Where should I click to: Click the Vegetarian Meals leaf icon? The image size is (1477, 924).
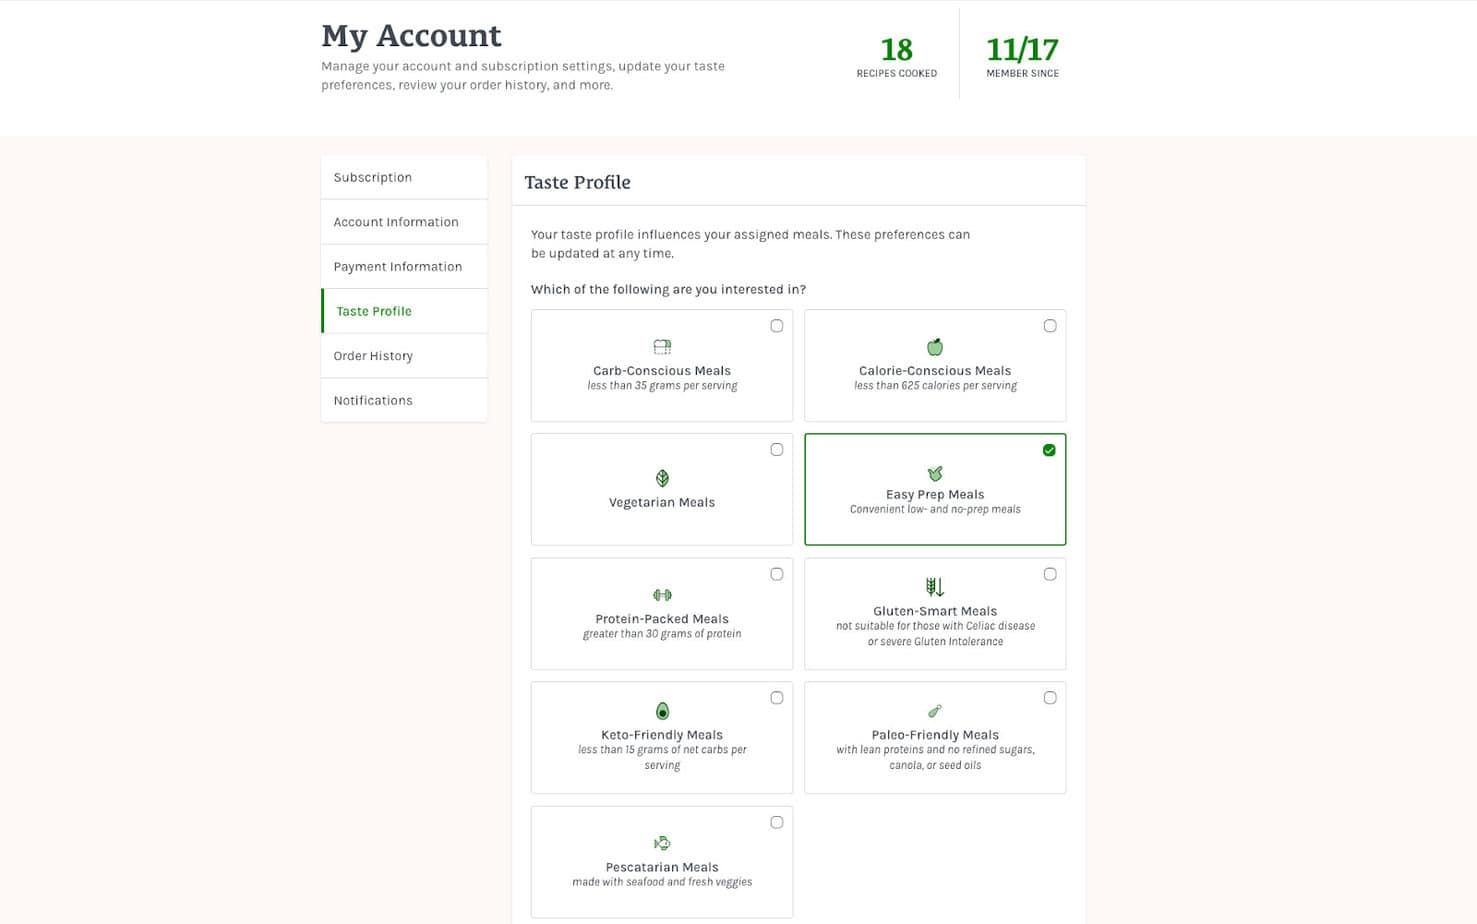pos(662,478)
